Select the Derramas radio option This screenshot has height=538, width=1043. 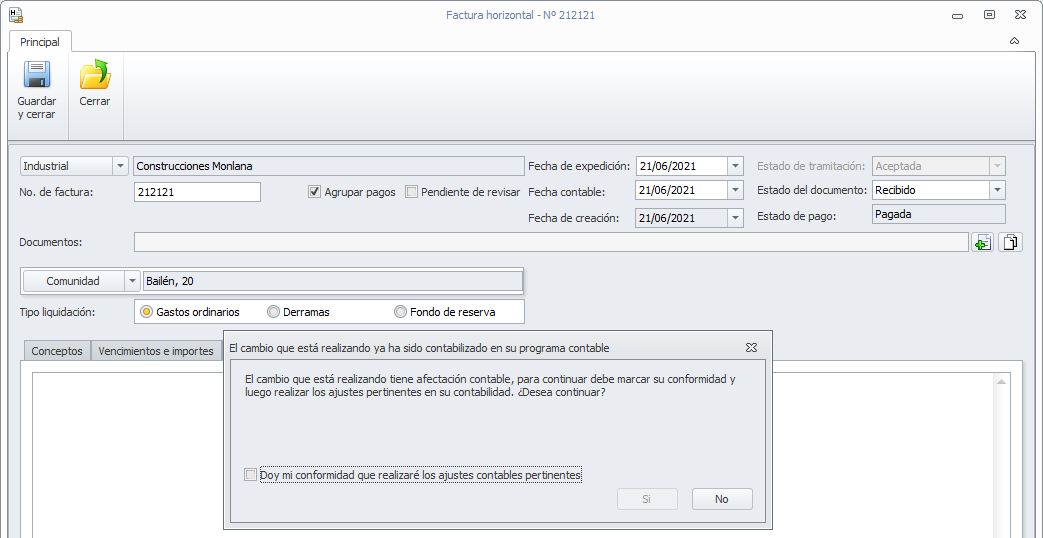pos(274,312)
